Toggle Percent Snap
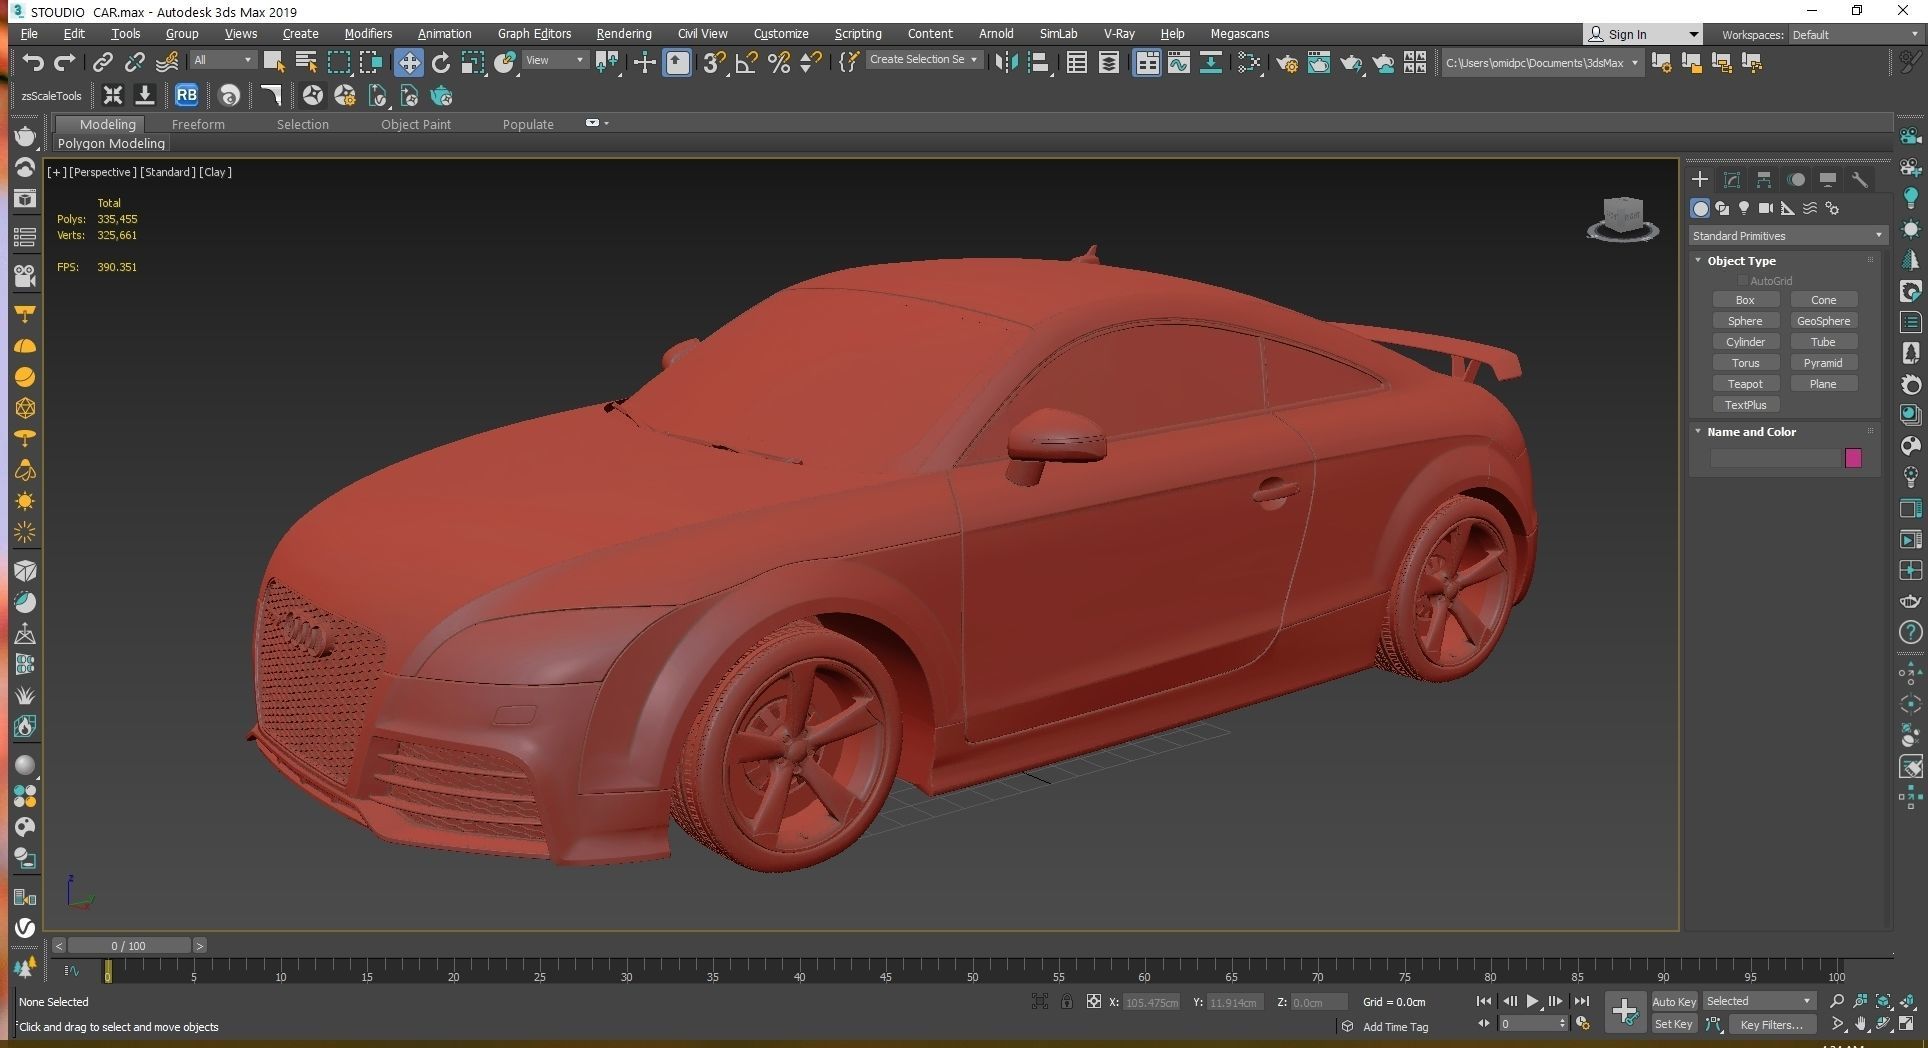The height and width of the screenshot is (1048, 1928). (779, 62)
